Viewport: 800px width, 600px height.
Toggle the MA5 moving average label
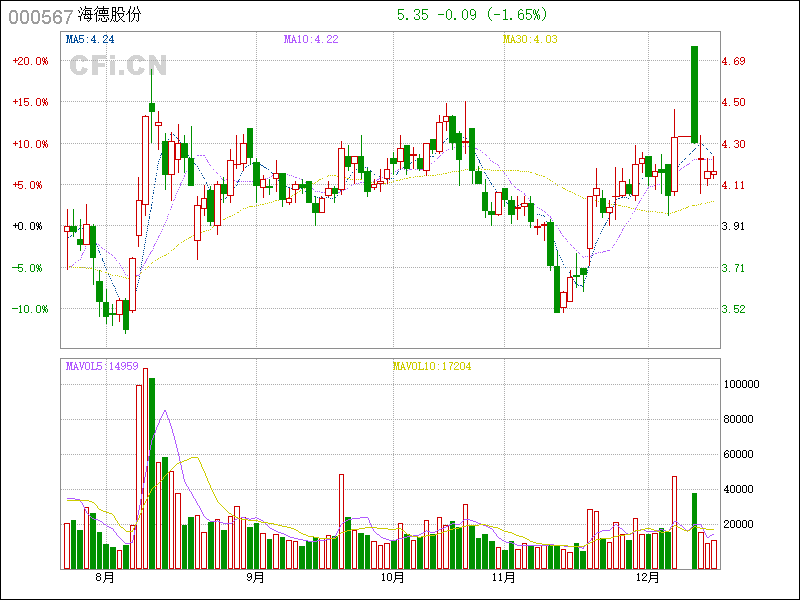[90, 40]
